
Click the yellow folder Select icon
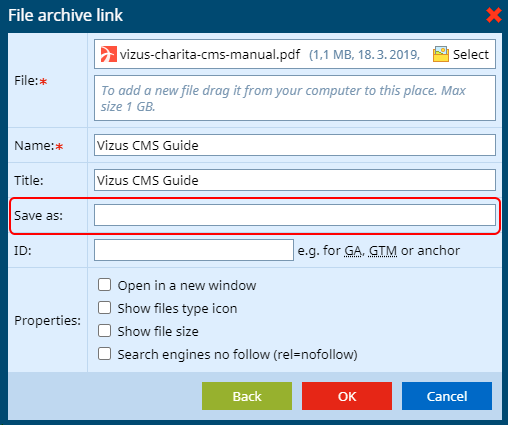pos(441,54)
